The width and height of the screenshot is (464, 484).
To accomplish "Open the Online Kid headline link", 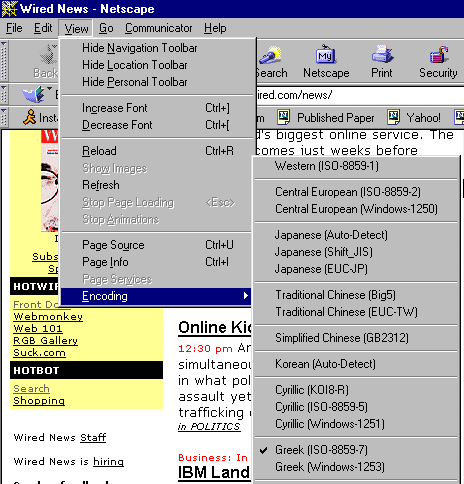I will [x=215, y=328].
